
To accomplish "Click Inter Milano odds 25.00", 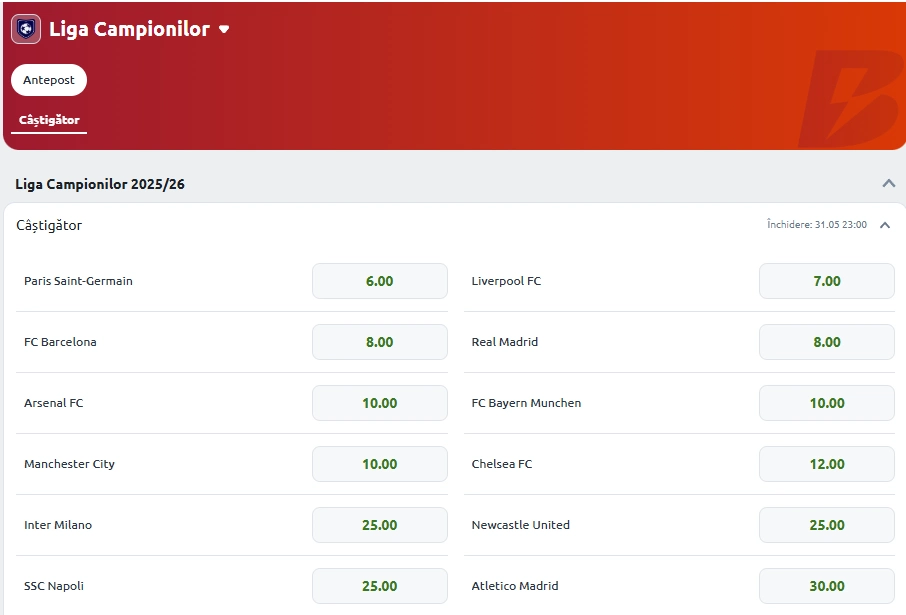I will pyautogui.click(x=380, y=525).
